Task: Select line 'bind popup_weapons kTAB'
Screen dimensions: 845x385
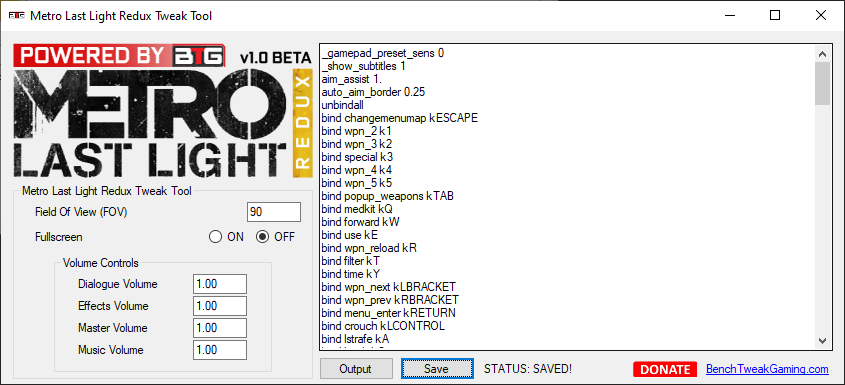Action: pyautogui.click(x=387, y=196)
